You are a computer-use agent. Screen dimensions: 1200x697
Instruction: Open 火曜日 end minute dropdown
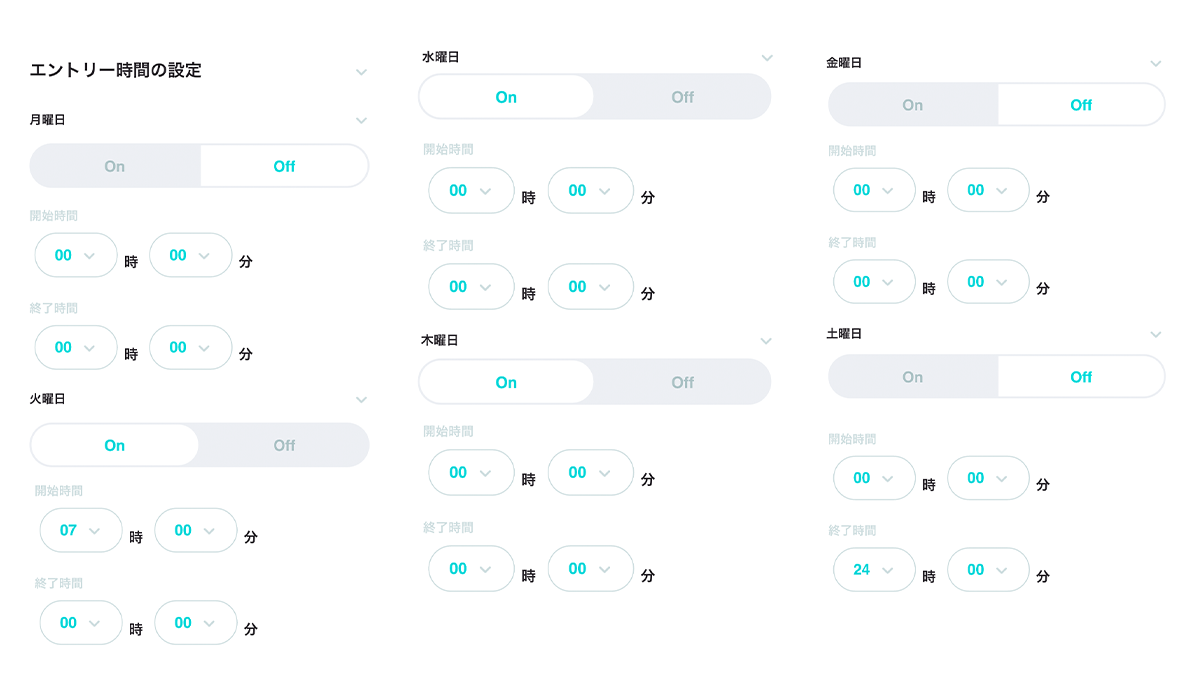click(x=196, y=623)
